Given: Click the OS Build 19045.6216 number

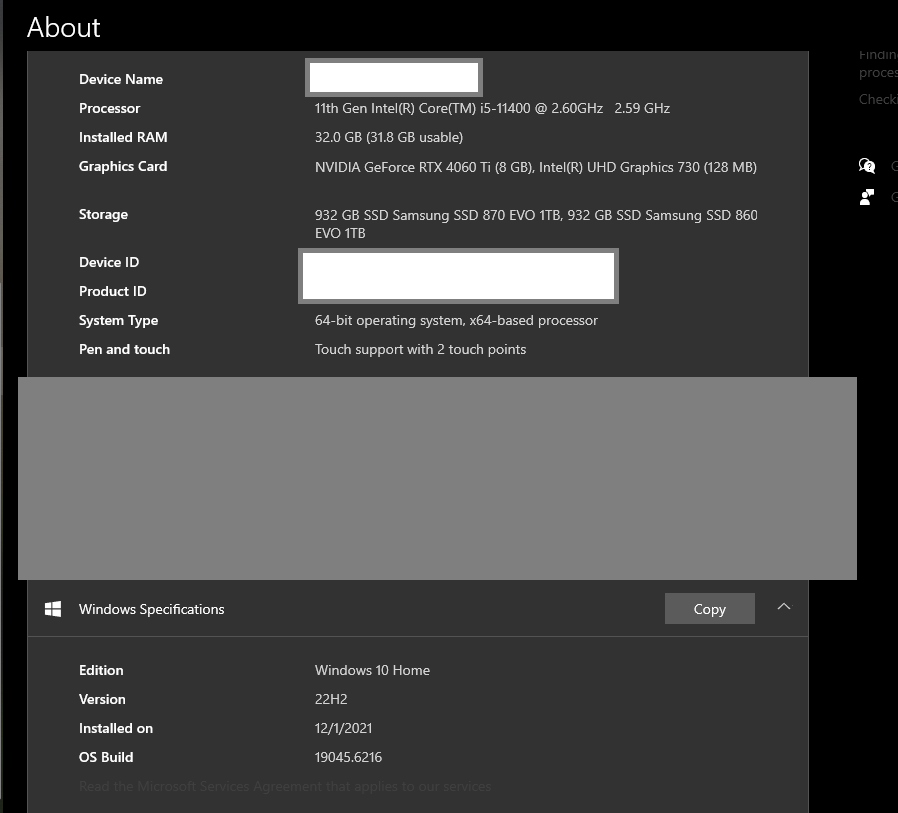Looking at the screenshot, I should click(x=348, y=757).
